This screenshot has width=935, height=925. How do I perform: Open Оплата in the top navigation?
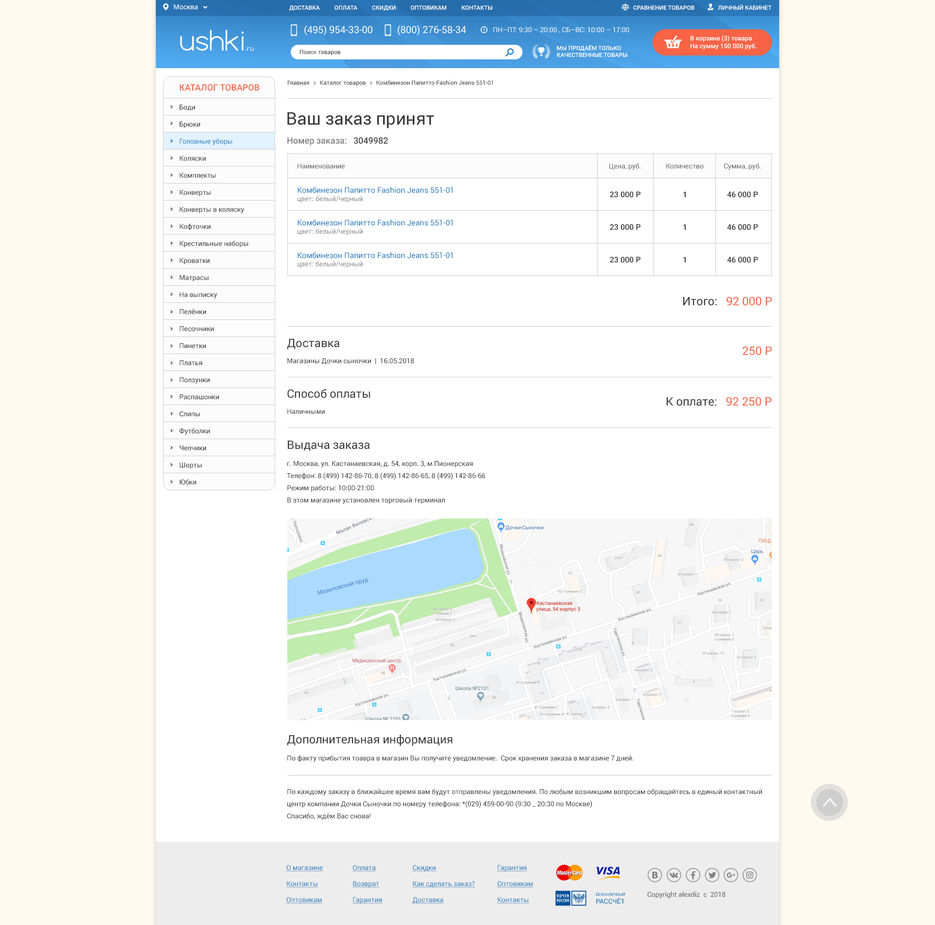pos(345,8)
